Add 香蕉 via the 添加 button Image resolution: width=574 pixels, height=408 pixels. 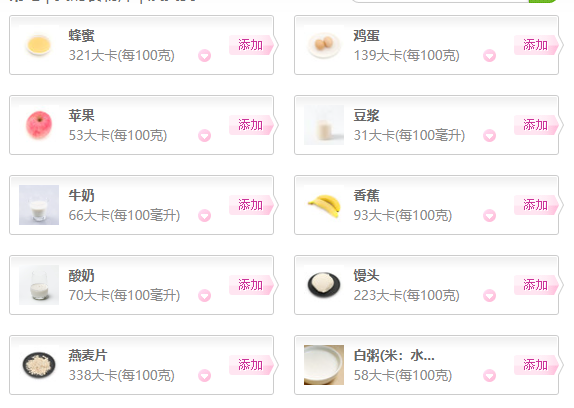536,205
